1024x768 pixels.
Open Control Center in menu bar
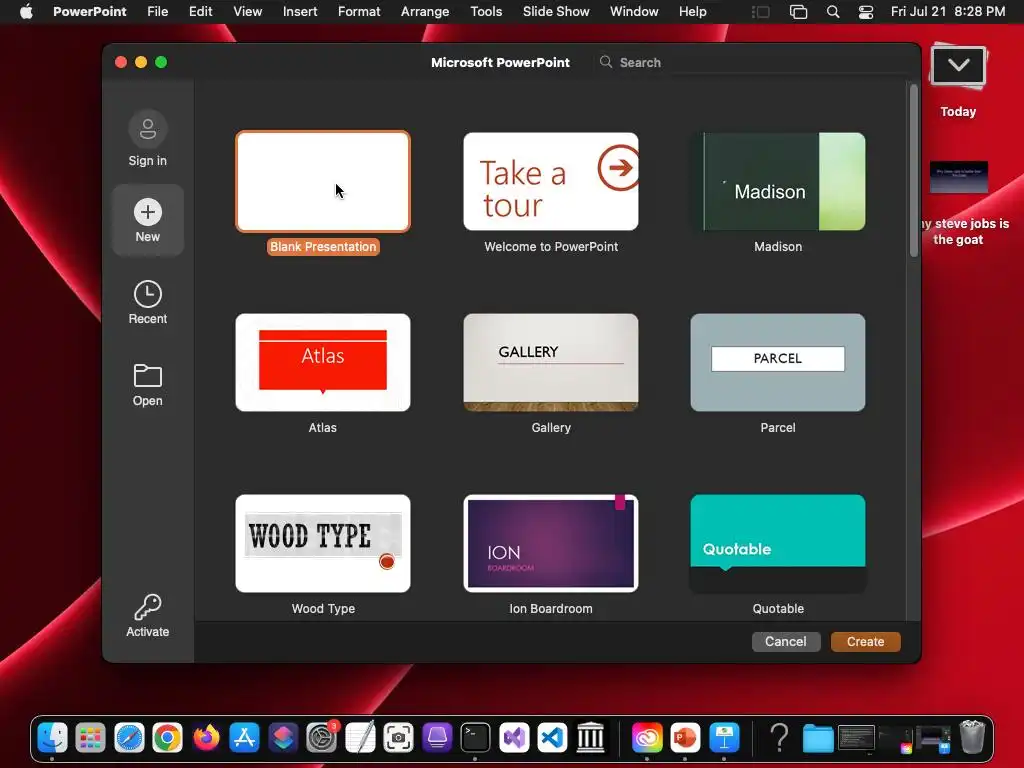pos(866,12)
